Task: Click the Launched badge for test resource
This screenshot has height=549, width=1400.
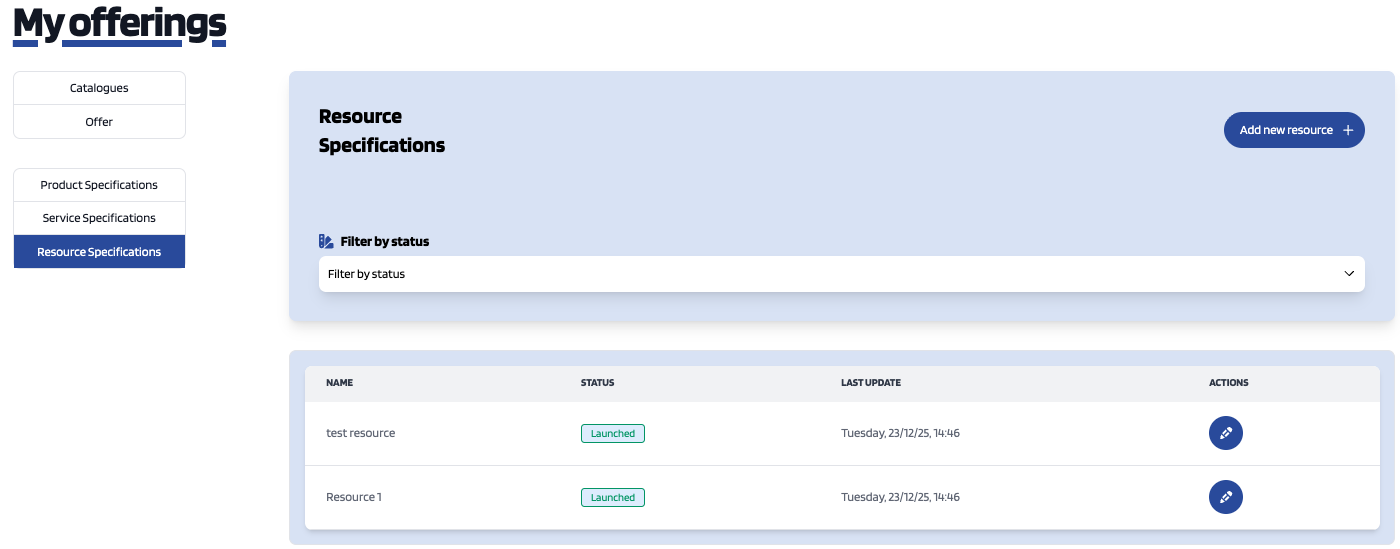Action: point(612,434)
